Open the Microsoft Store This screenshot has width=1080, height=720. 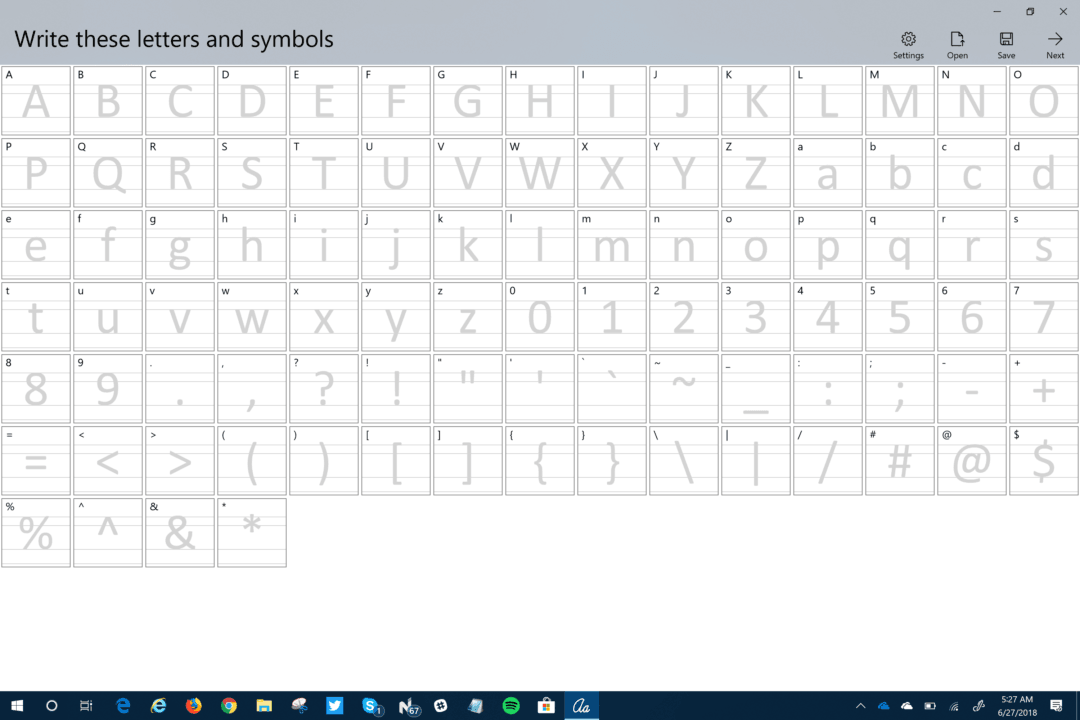point(546,706)
